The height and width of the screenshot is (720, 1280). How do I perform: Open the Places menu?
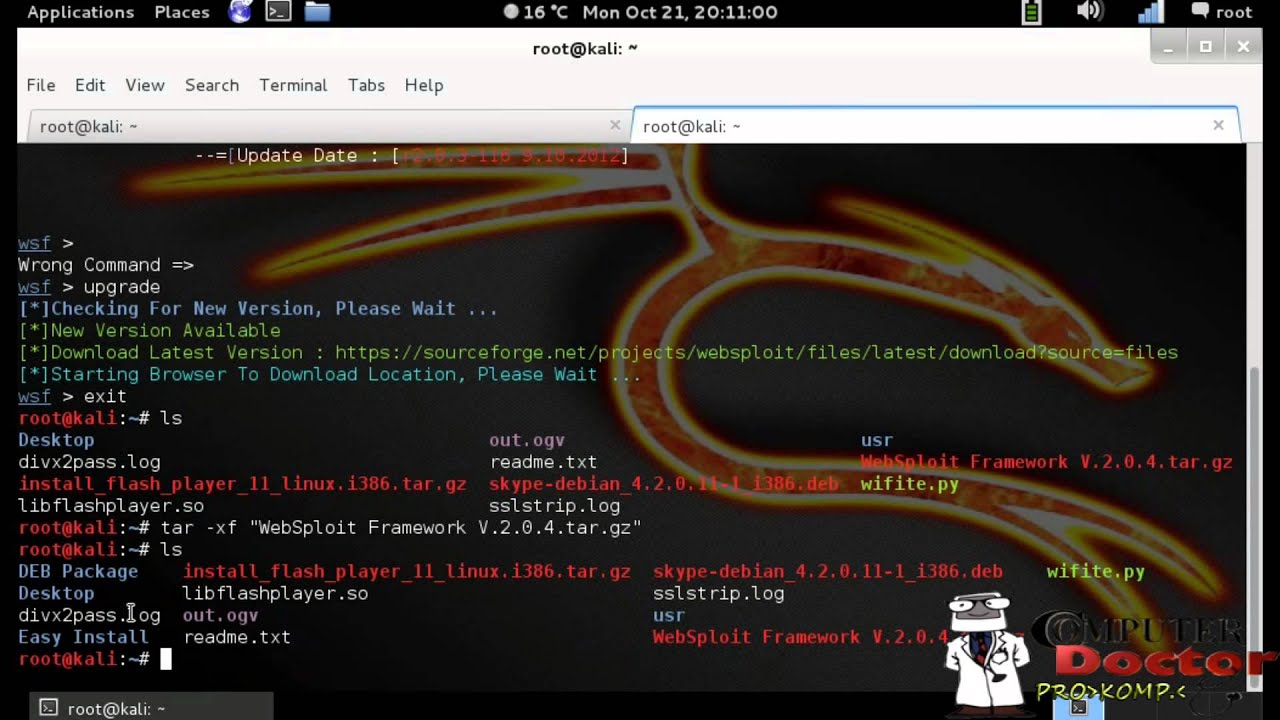coord(182,12)
